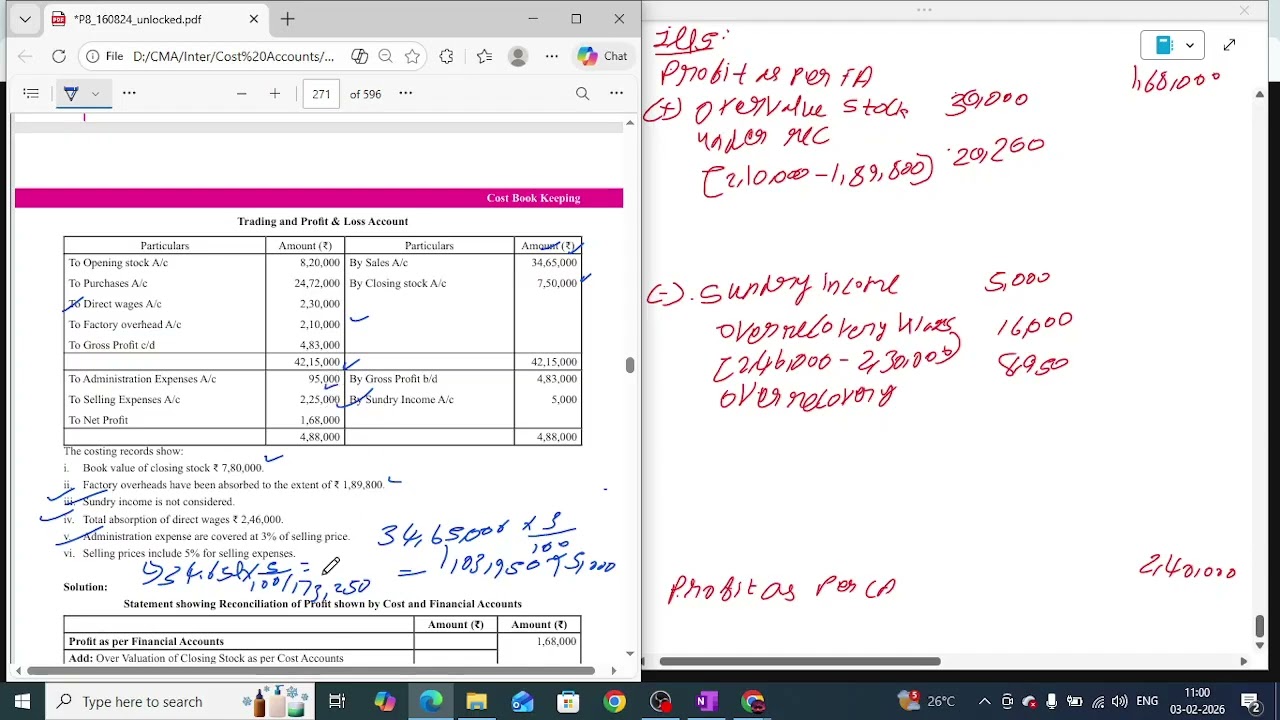Expand the draw pen options dropdown
The width and height of the screenshot is (1280, 720).
95,93
